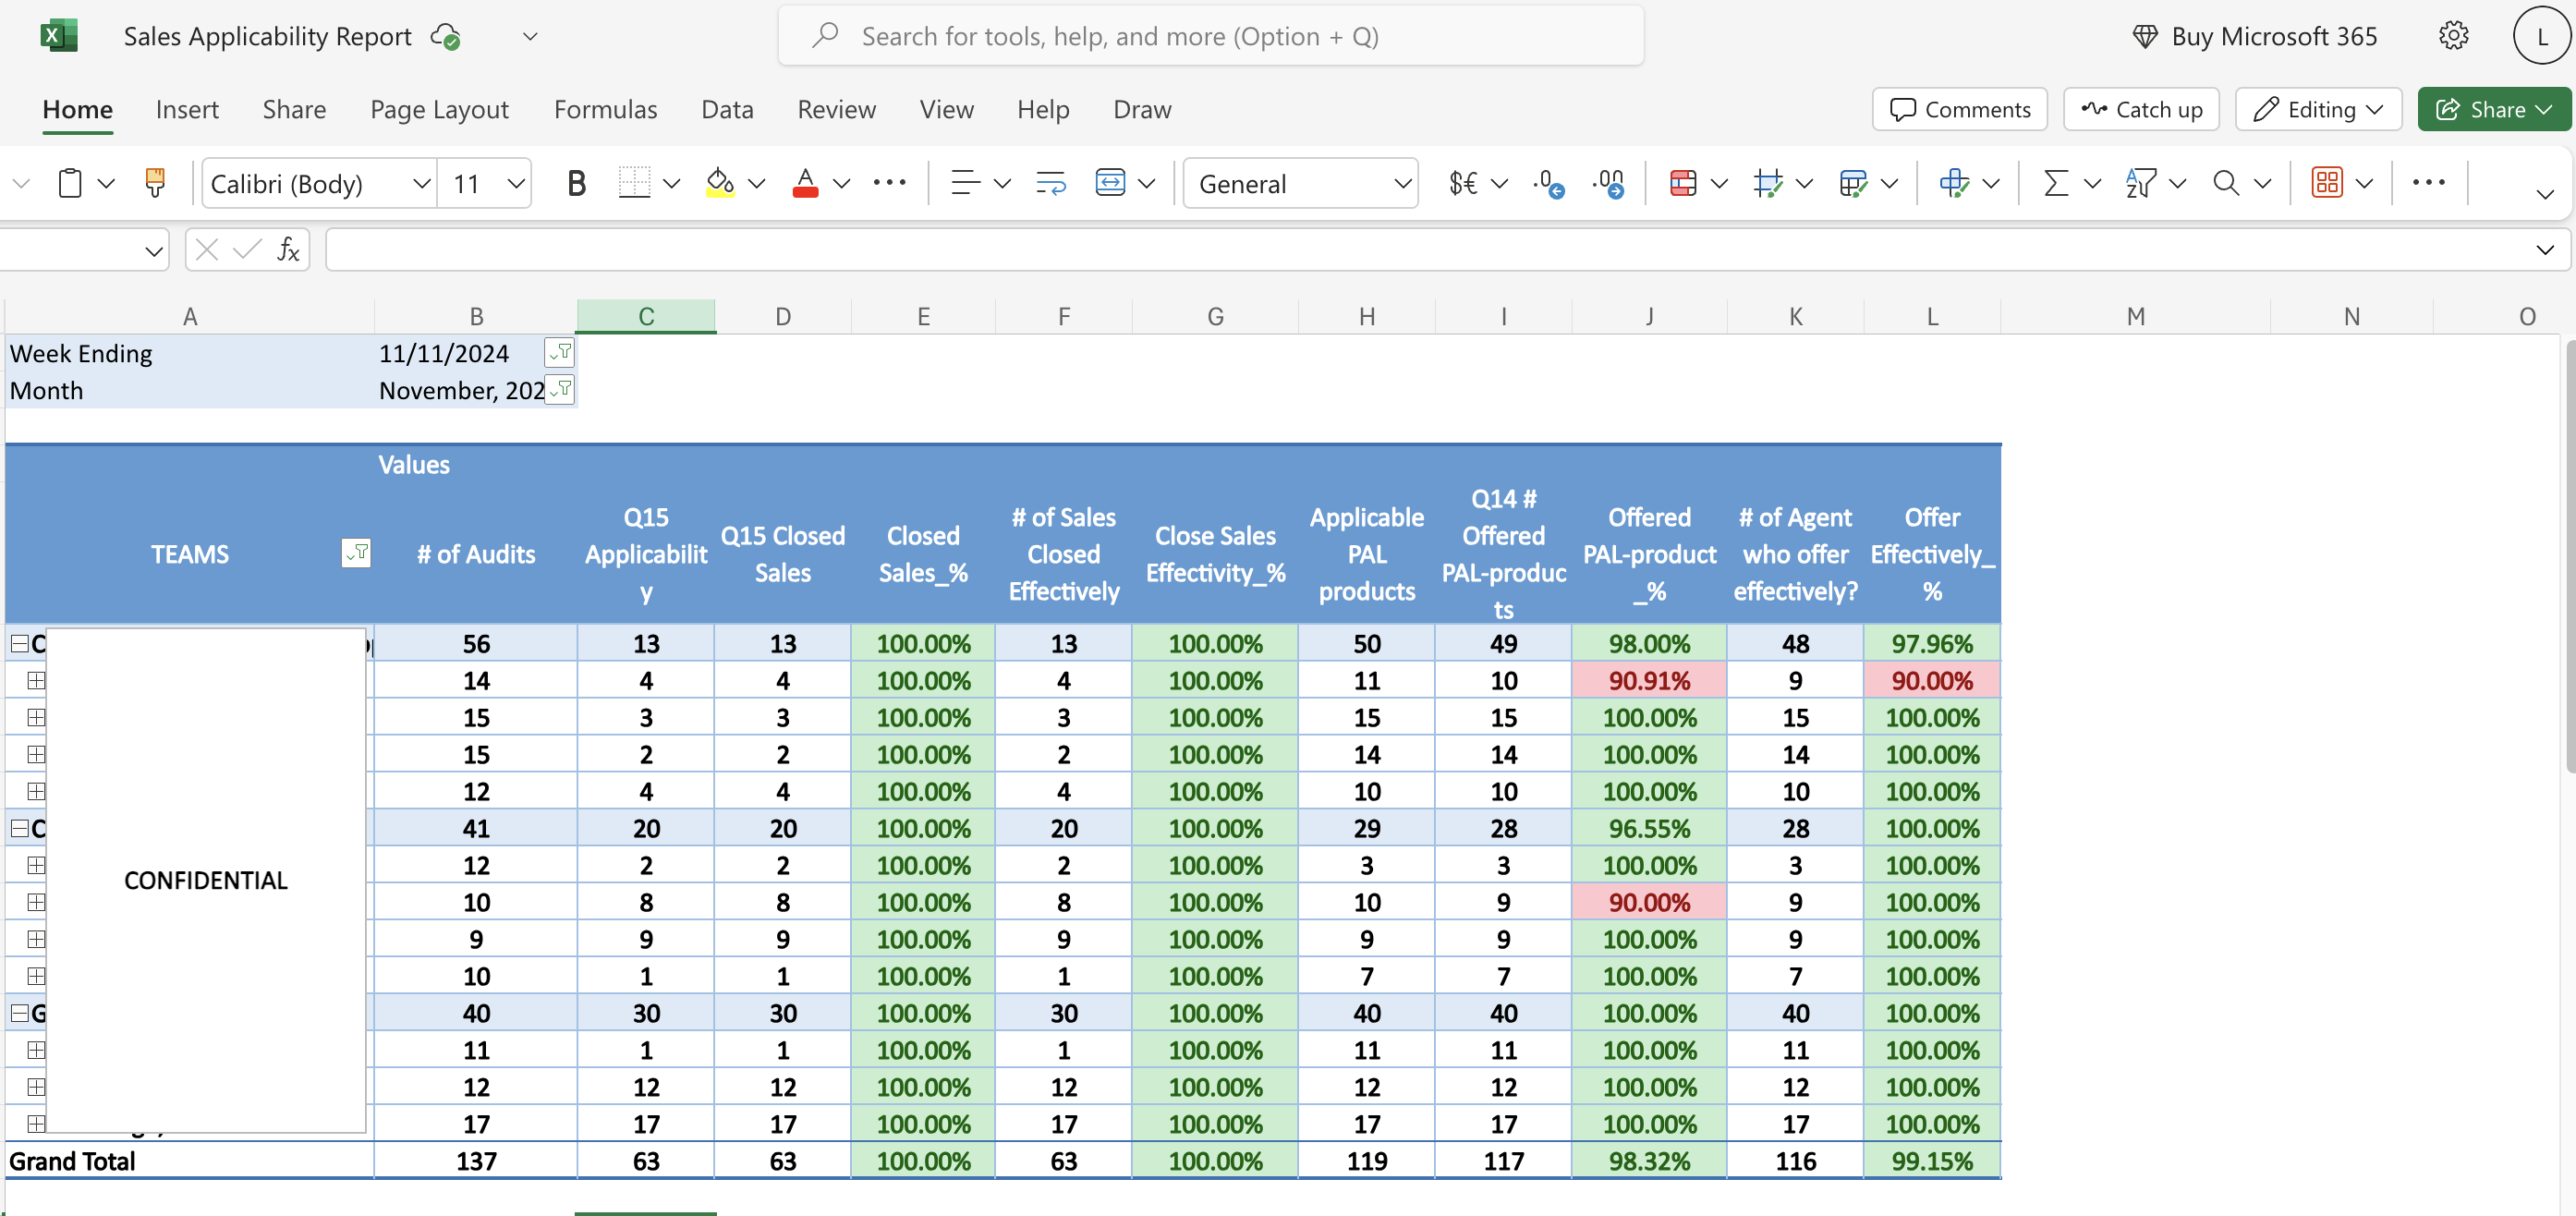Viewport: 2576px width, 1216px height.
Task: Click the Catch up button
Action: coord(2141,109)
